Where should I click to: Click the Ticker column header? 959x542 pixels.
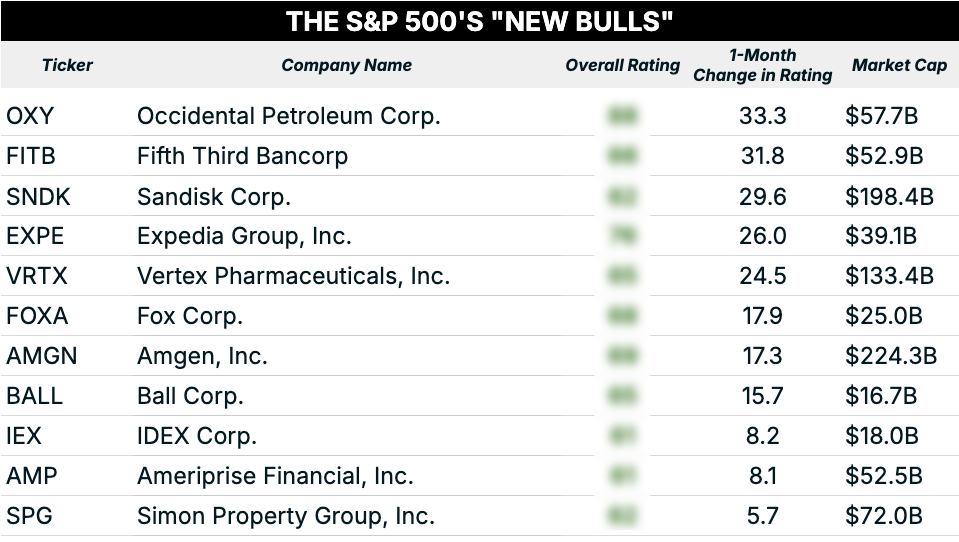pos(67,65)
